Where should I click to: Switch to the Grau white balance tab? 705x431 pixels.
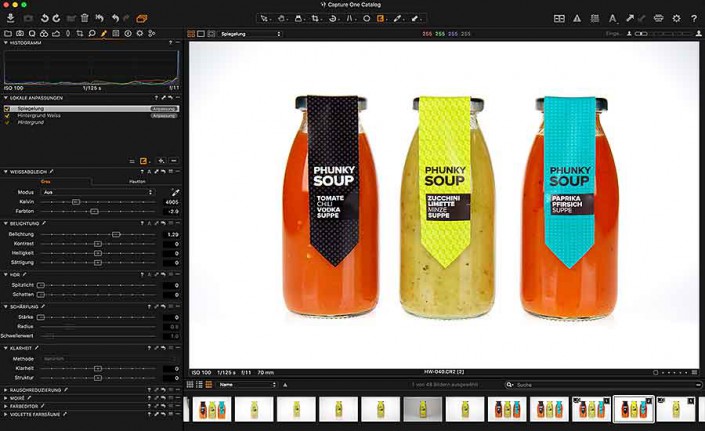pos(45,182)
